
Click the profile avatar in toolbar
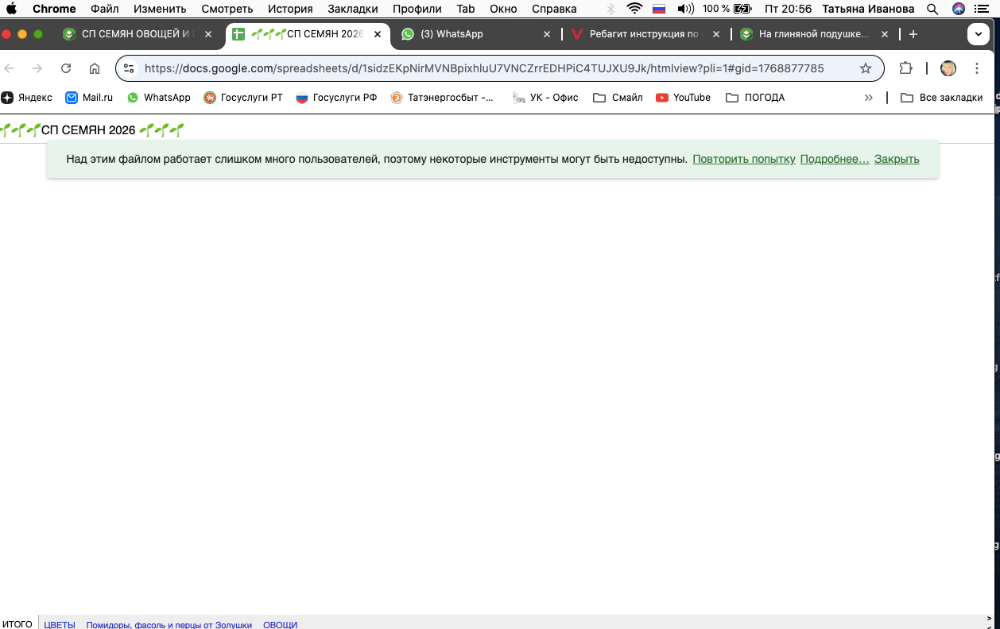(948, 69)
